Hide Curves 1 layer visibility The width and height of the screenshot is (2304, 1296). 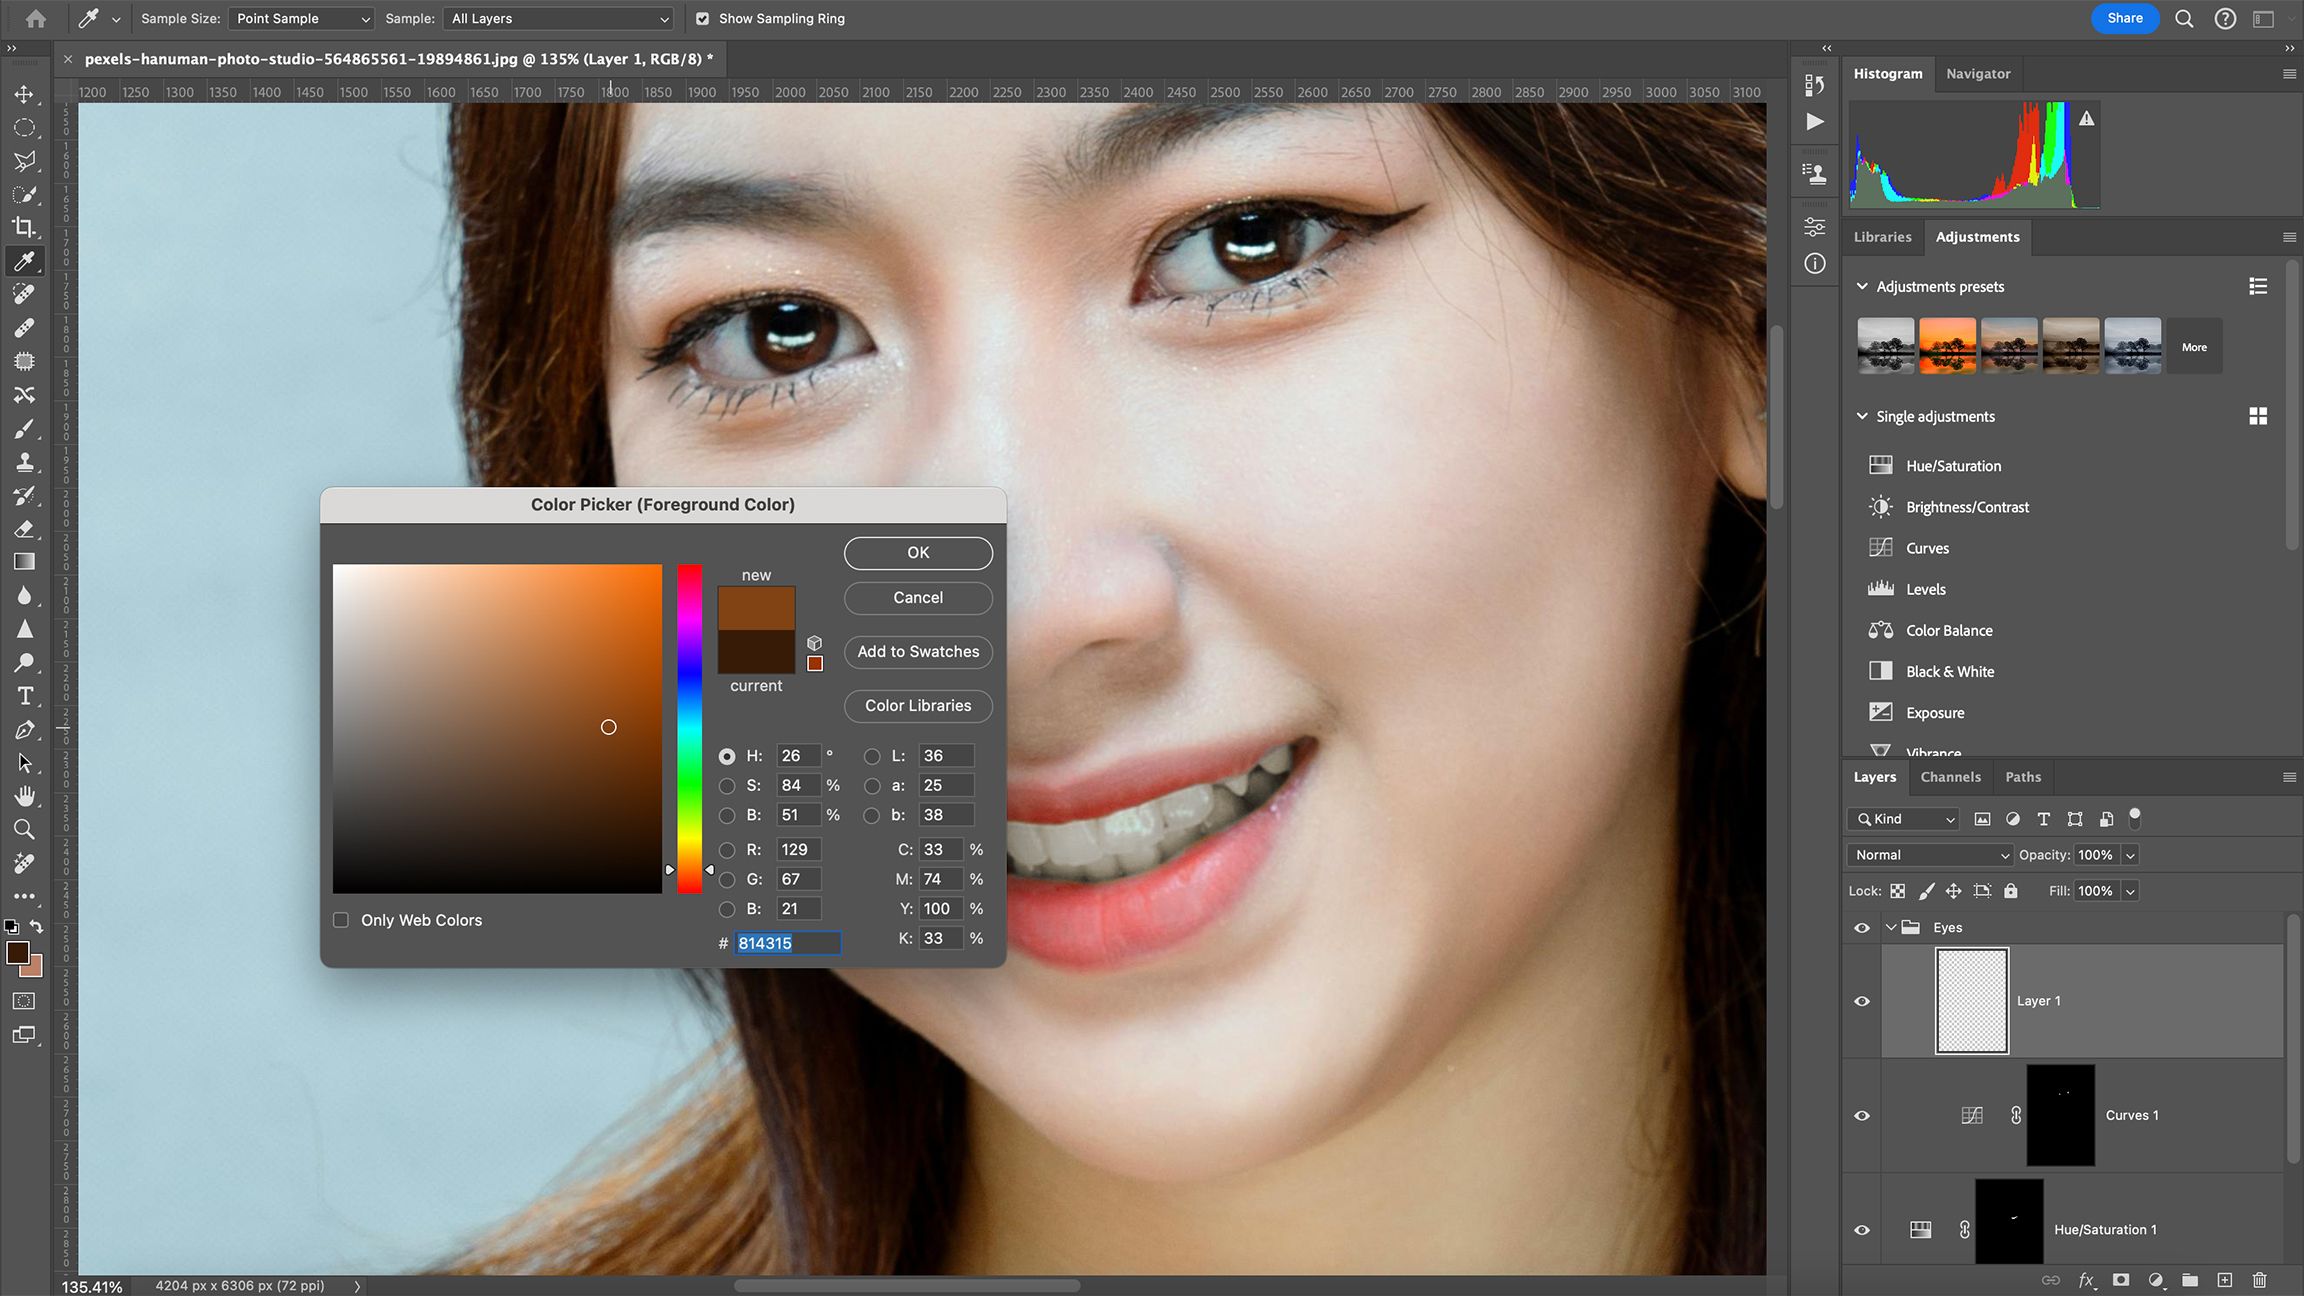pyautogui.click(x=1862, y=1116)
